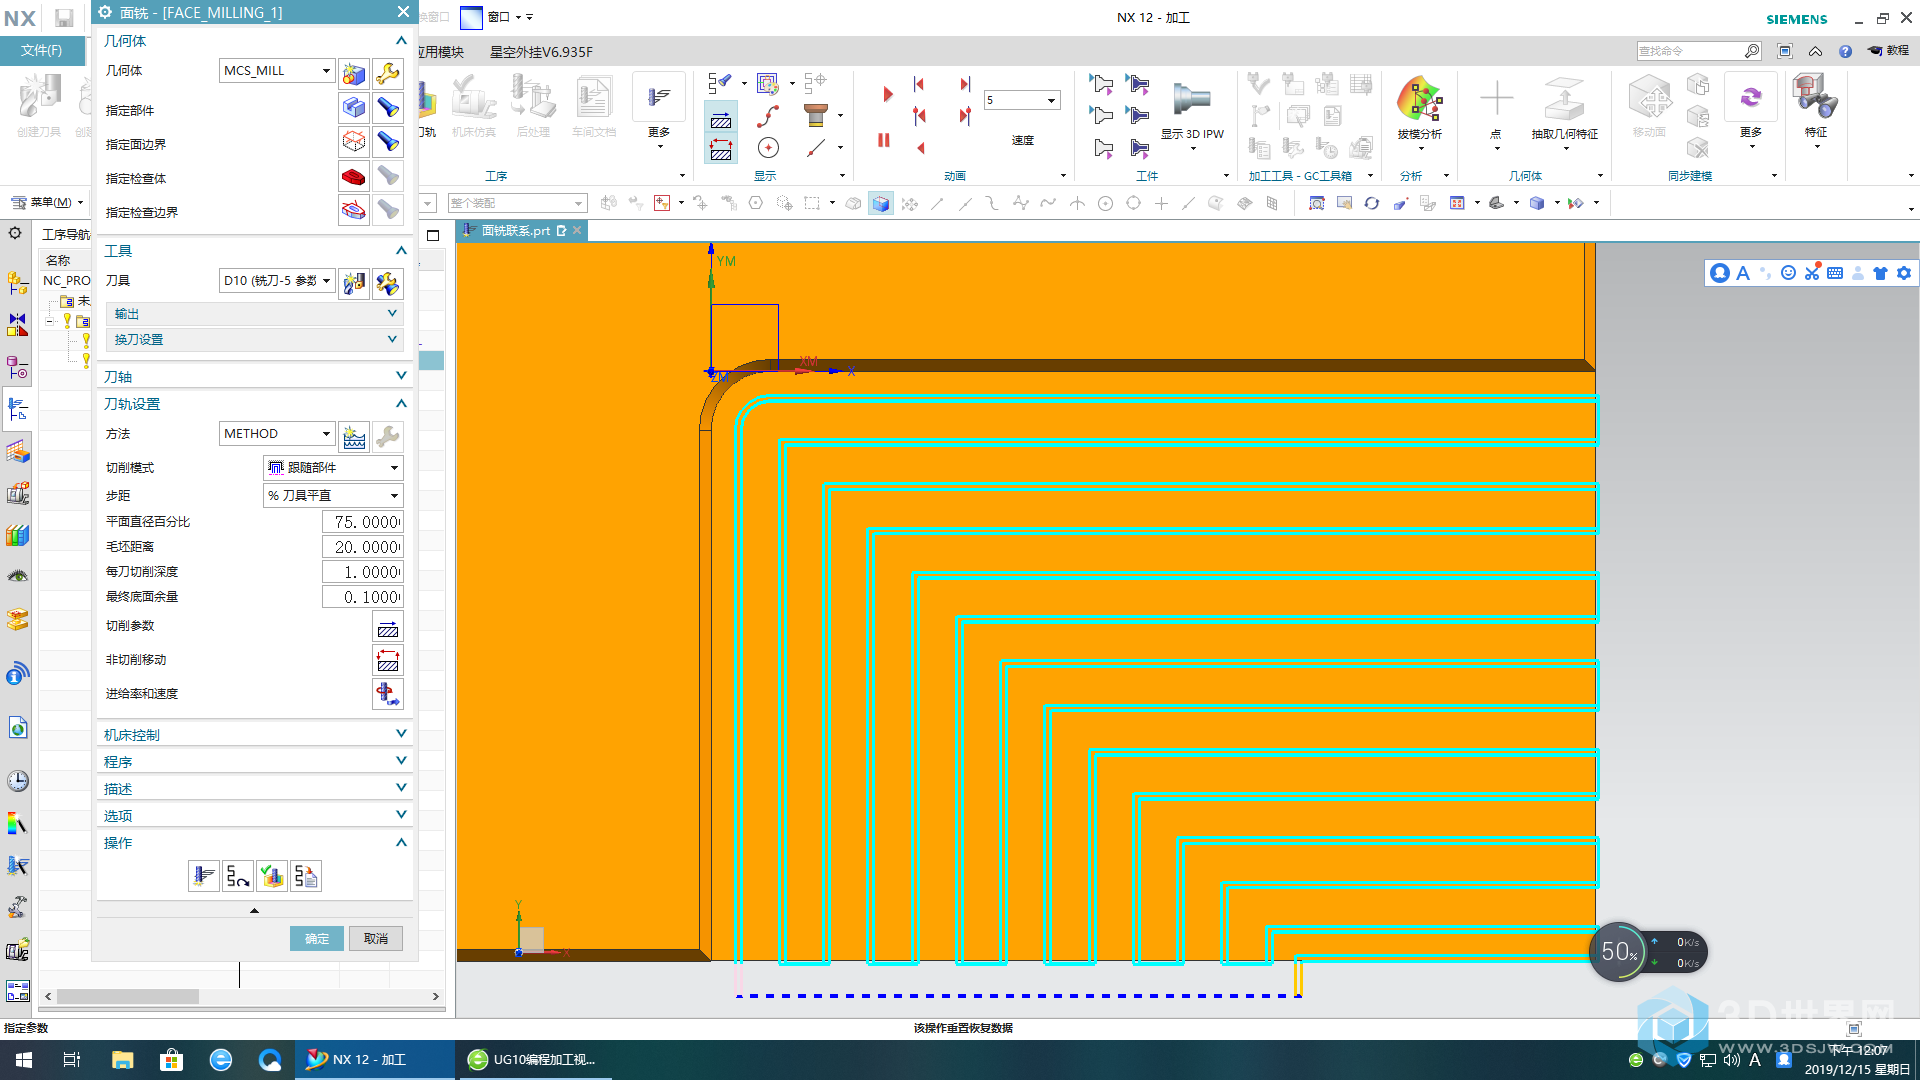Screen dimensions: 1920x1080
Task: Open the Operation Navigator icon in left sidebar
Action: 18,408
